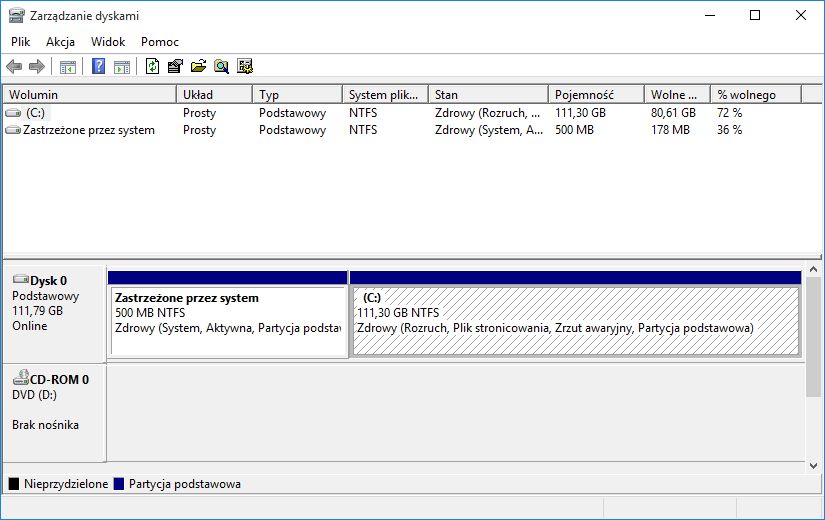Image resolution: width=825 pixels, height=520 pixels.
Task: Click the blue Partycja podstawowa legend swatch
Action: point(119,484)
